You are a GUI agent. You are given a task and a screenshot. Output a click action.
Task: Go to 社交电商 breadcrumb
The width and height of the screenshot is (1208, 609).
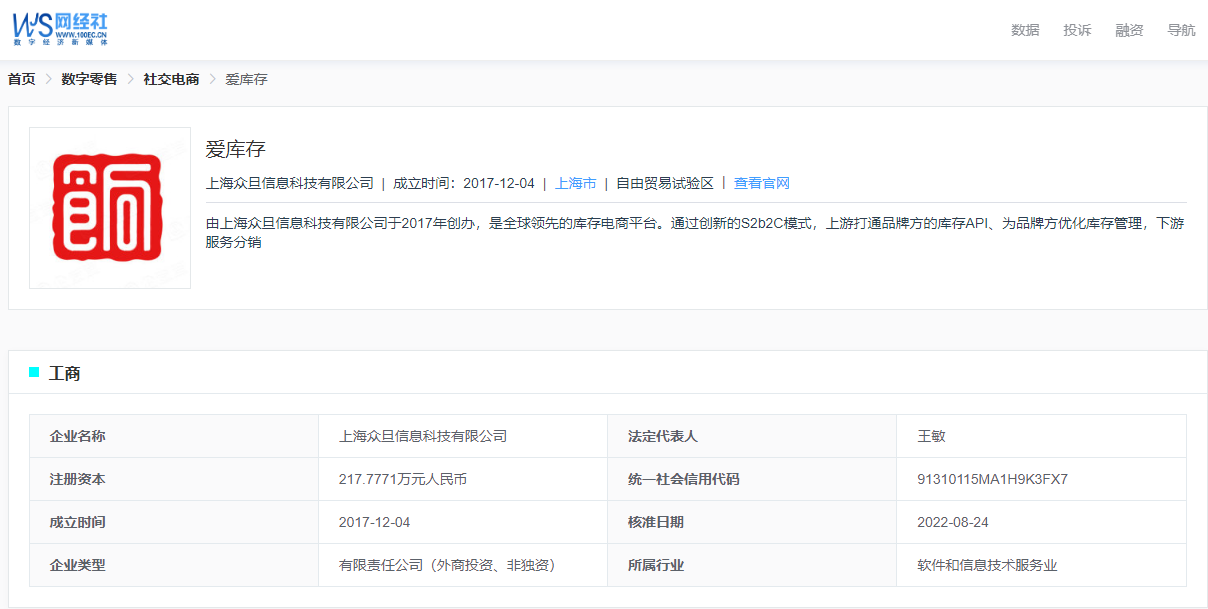coord(171,79)
